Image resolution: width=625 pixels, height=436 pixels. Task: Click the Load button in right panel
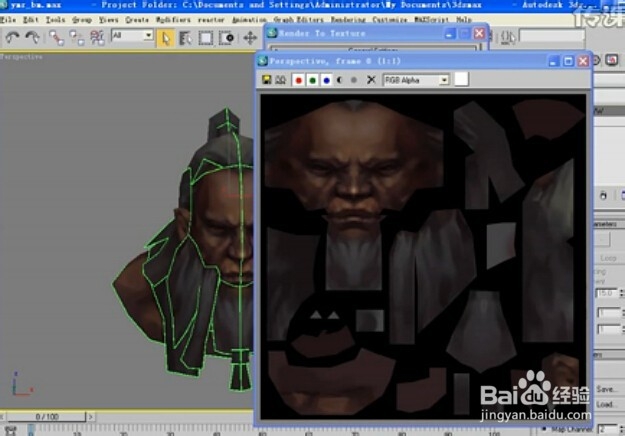(x=608, y=405)
